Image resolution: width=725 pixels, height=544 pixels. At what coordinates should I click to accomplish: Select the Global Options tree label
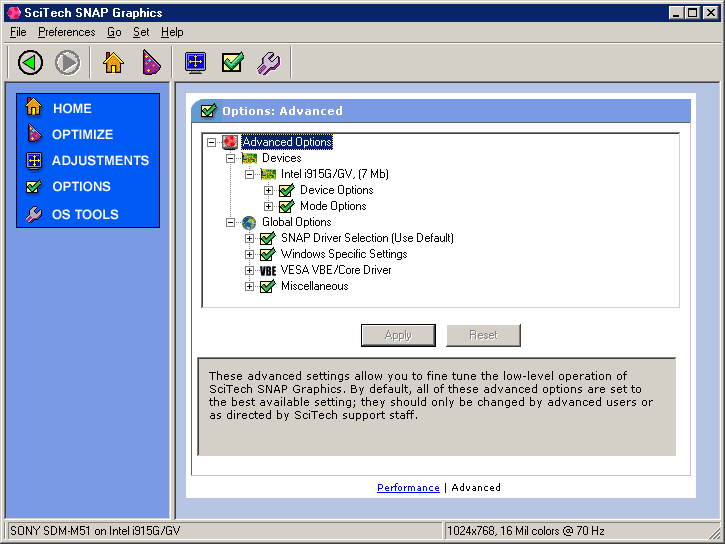pos(296,222)
